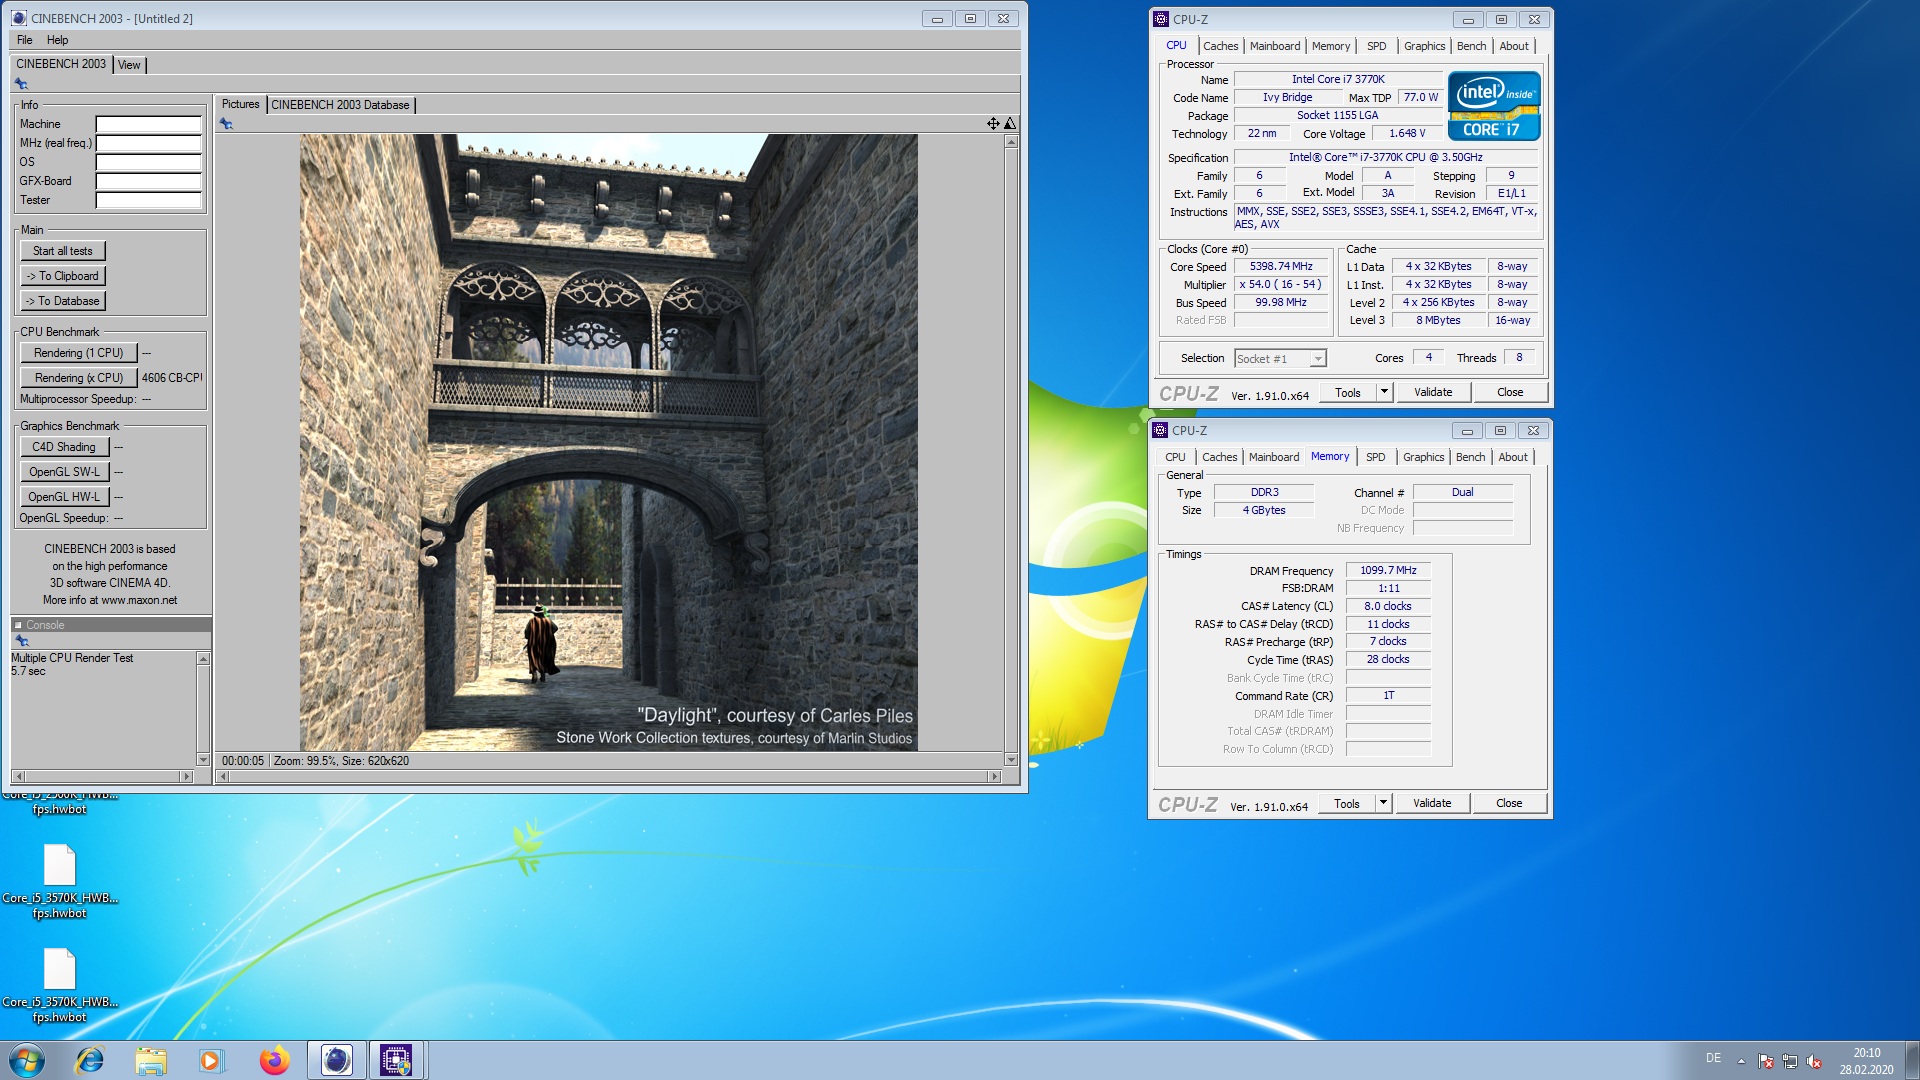Click the 4606 CB-CPU score text
The height and width of the screenshot is (1080, 1920).
[172, 378]
